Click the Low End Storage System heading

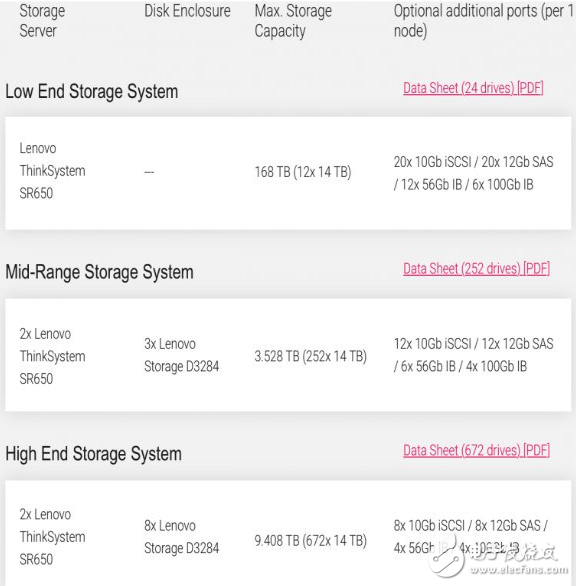(92, 92)
